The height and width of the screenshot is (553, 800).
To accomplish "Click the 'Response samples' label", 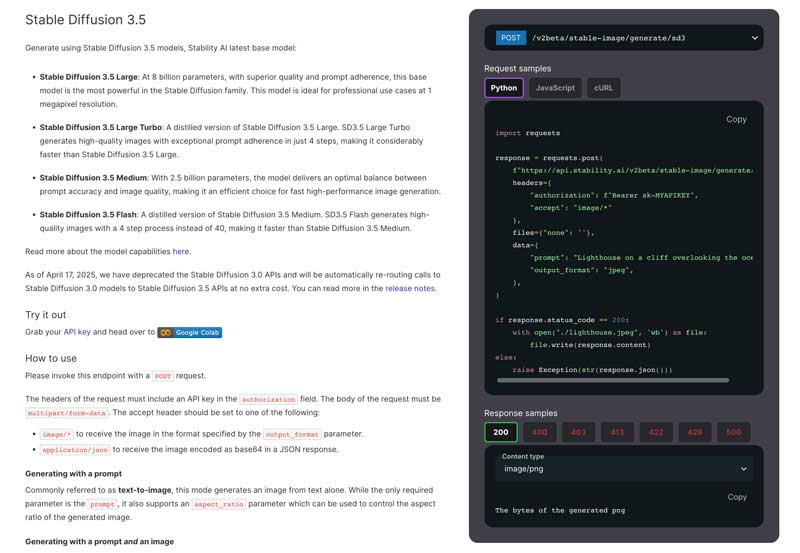I will [520, 413].
